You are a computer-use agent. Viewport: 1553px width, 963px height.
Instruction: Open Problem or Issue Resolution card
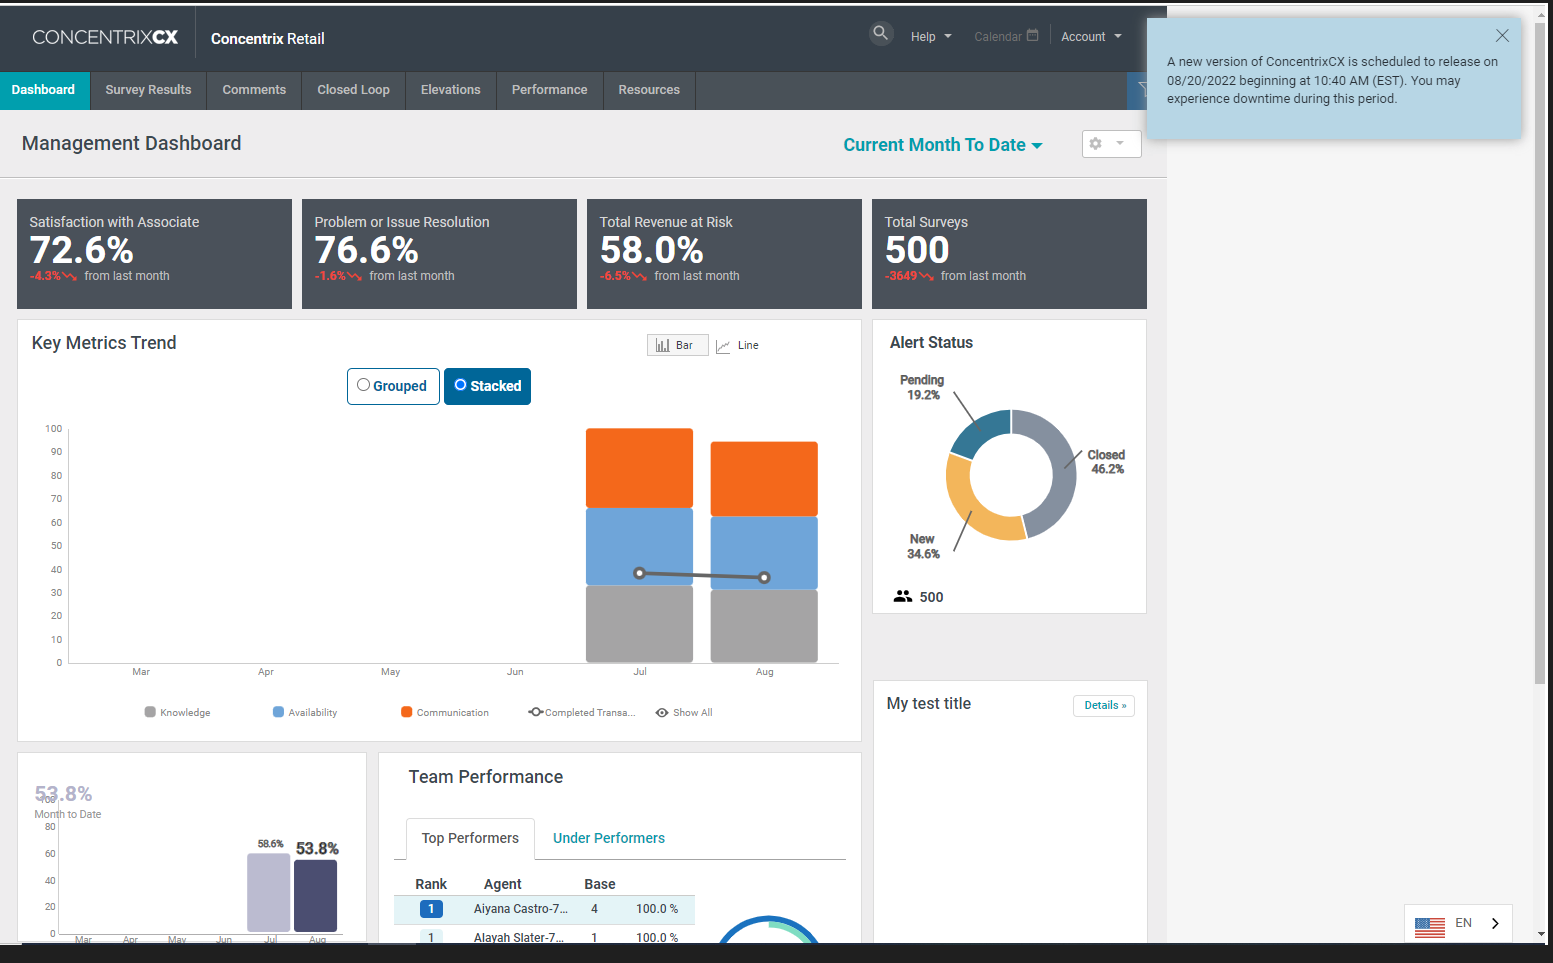pos(439,254)
